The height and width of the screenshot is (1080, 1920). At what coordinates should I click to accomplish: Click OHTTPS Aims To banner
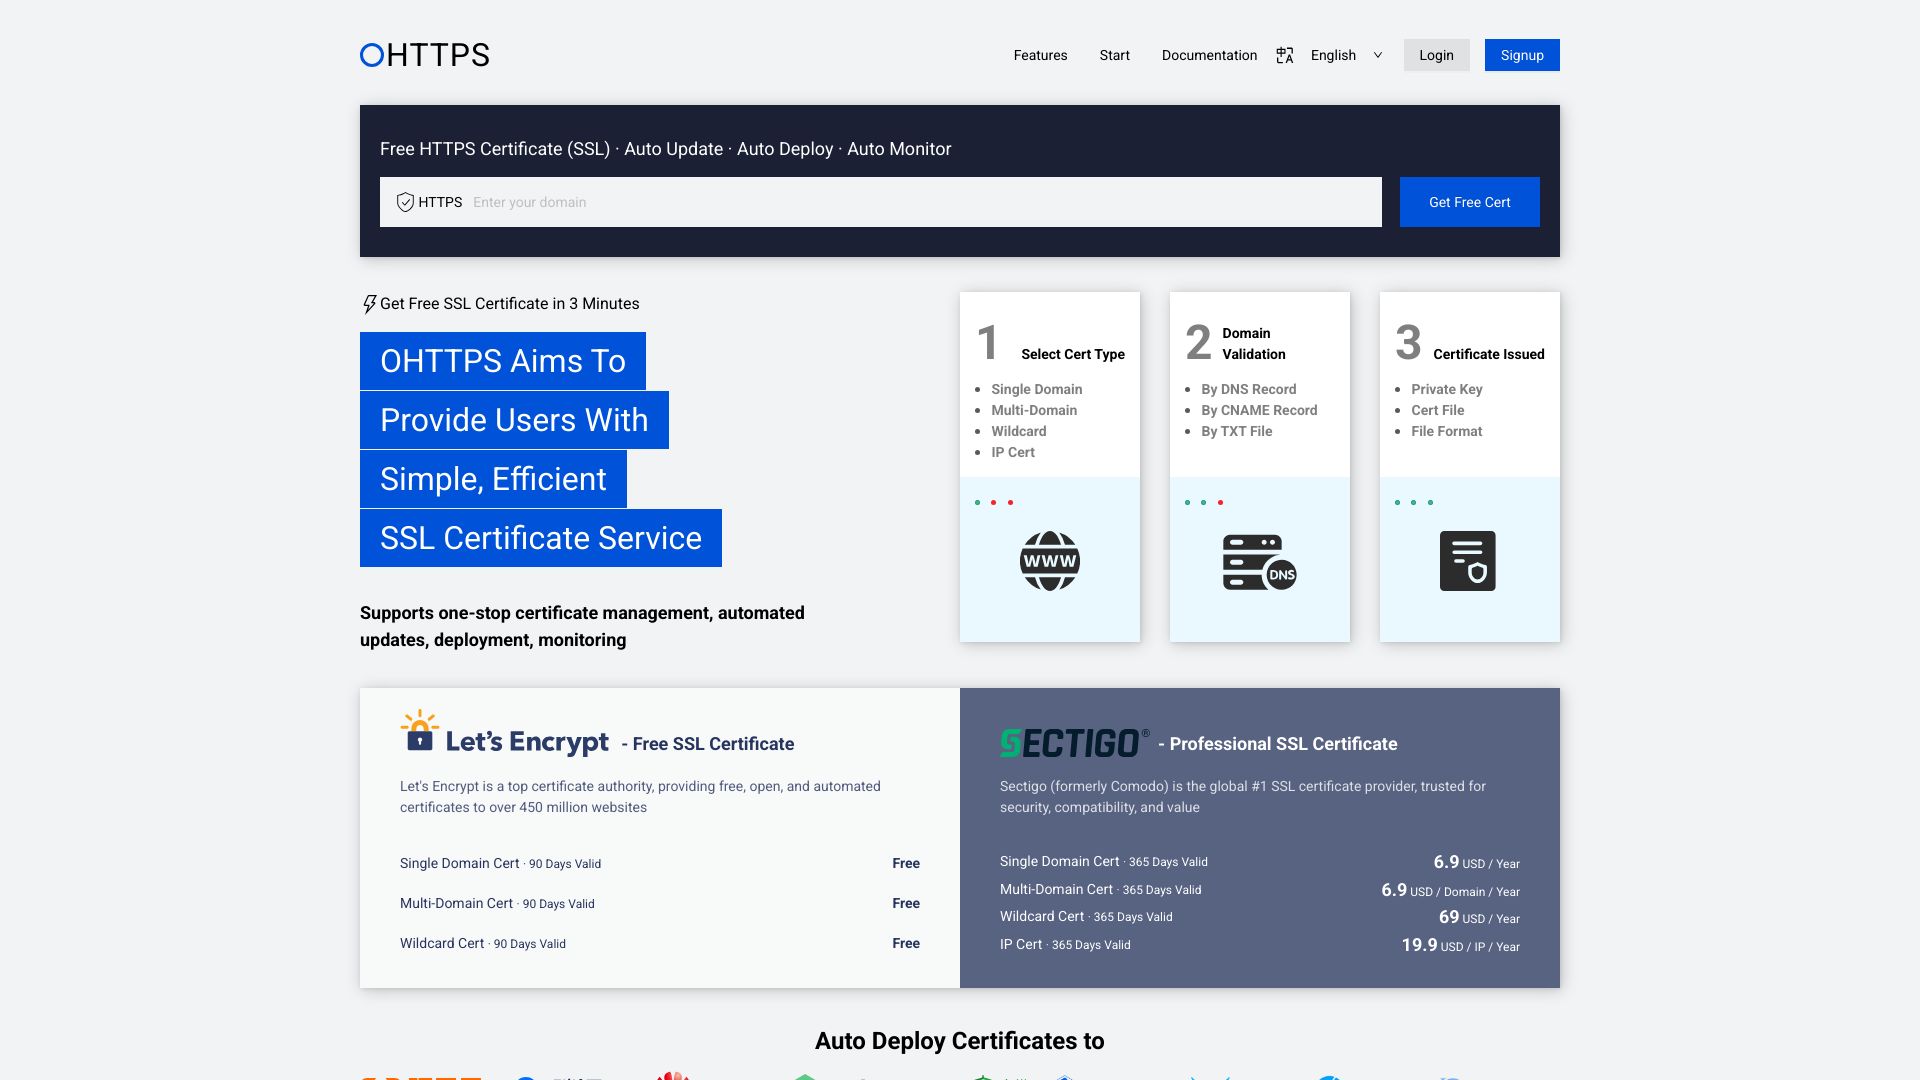pyautogui.click(x=503, y=361)
